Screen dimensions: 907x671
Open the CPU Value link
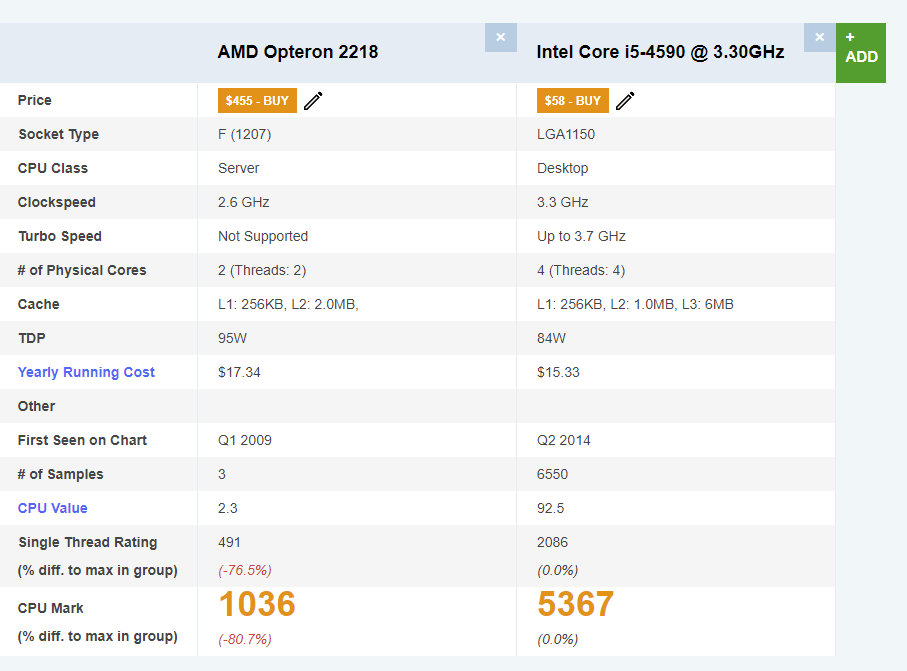click(52, 508)
